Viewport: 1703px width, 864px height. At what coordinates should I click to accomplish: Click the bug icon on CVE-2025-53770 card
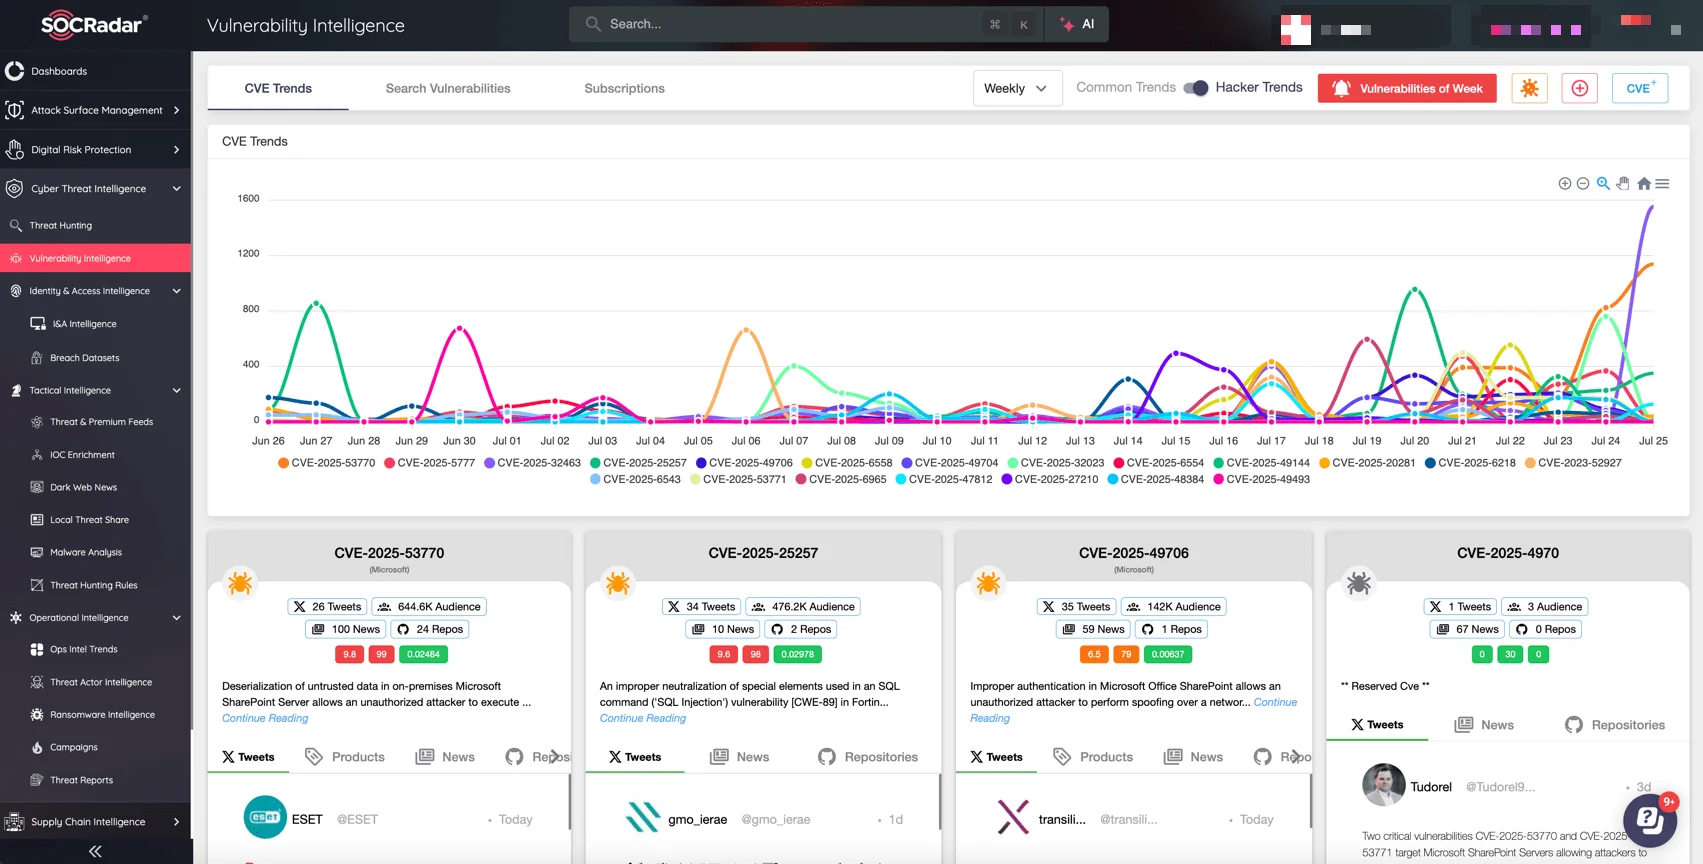(240, 583)
